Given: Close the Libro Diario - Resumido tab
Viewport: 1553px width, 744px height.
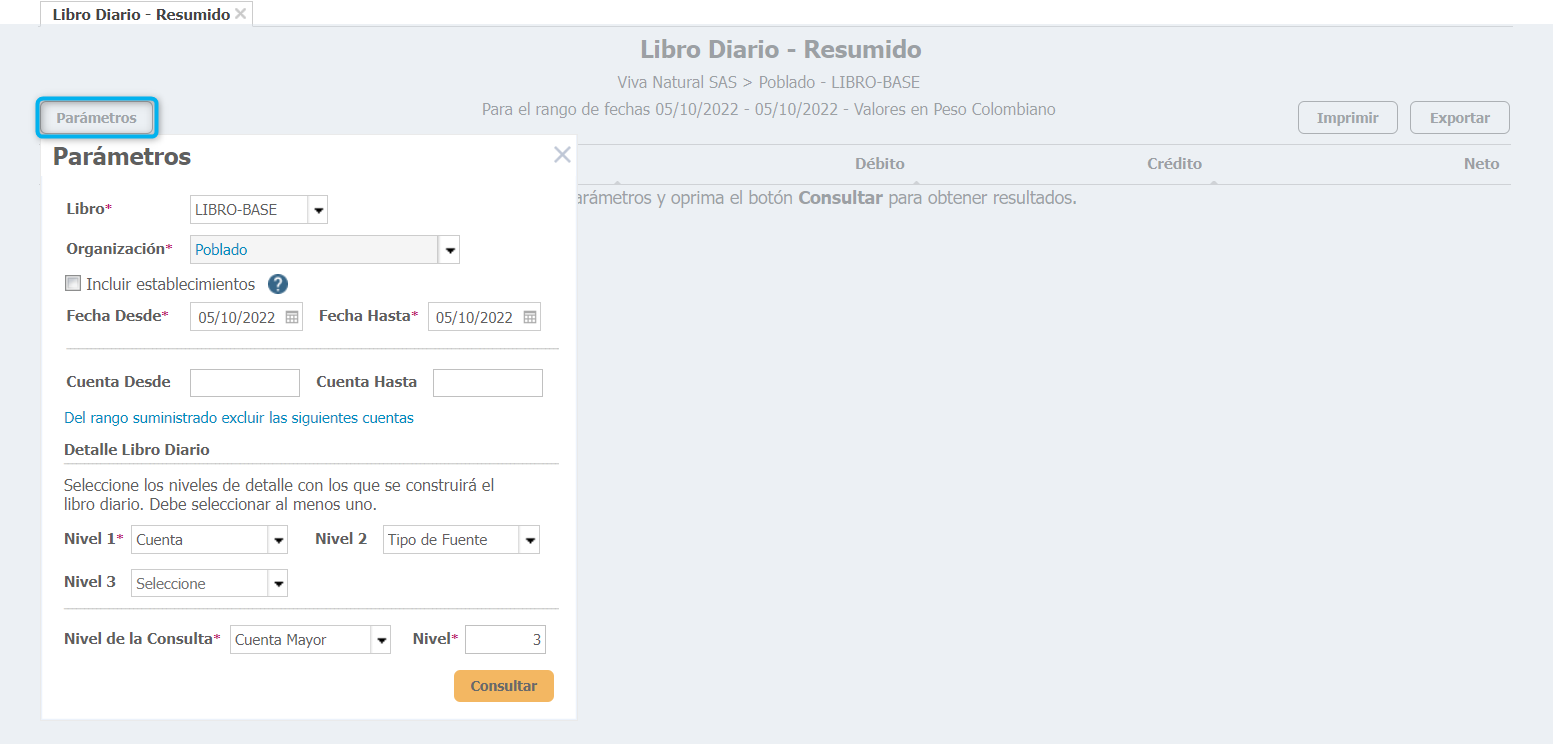Looking at the screenshot, I should [241, 14].
